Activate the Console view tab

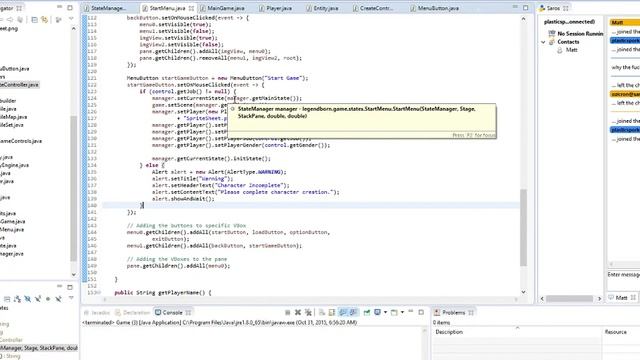coord(173,313)
